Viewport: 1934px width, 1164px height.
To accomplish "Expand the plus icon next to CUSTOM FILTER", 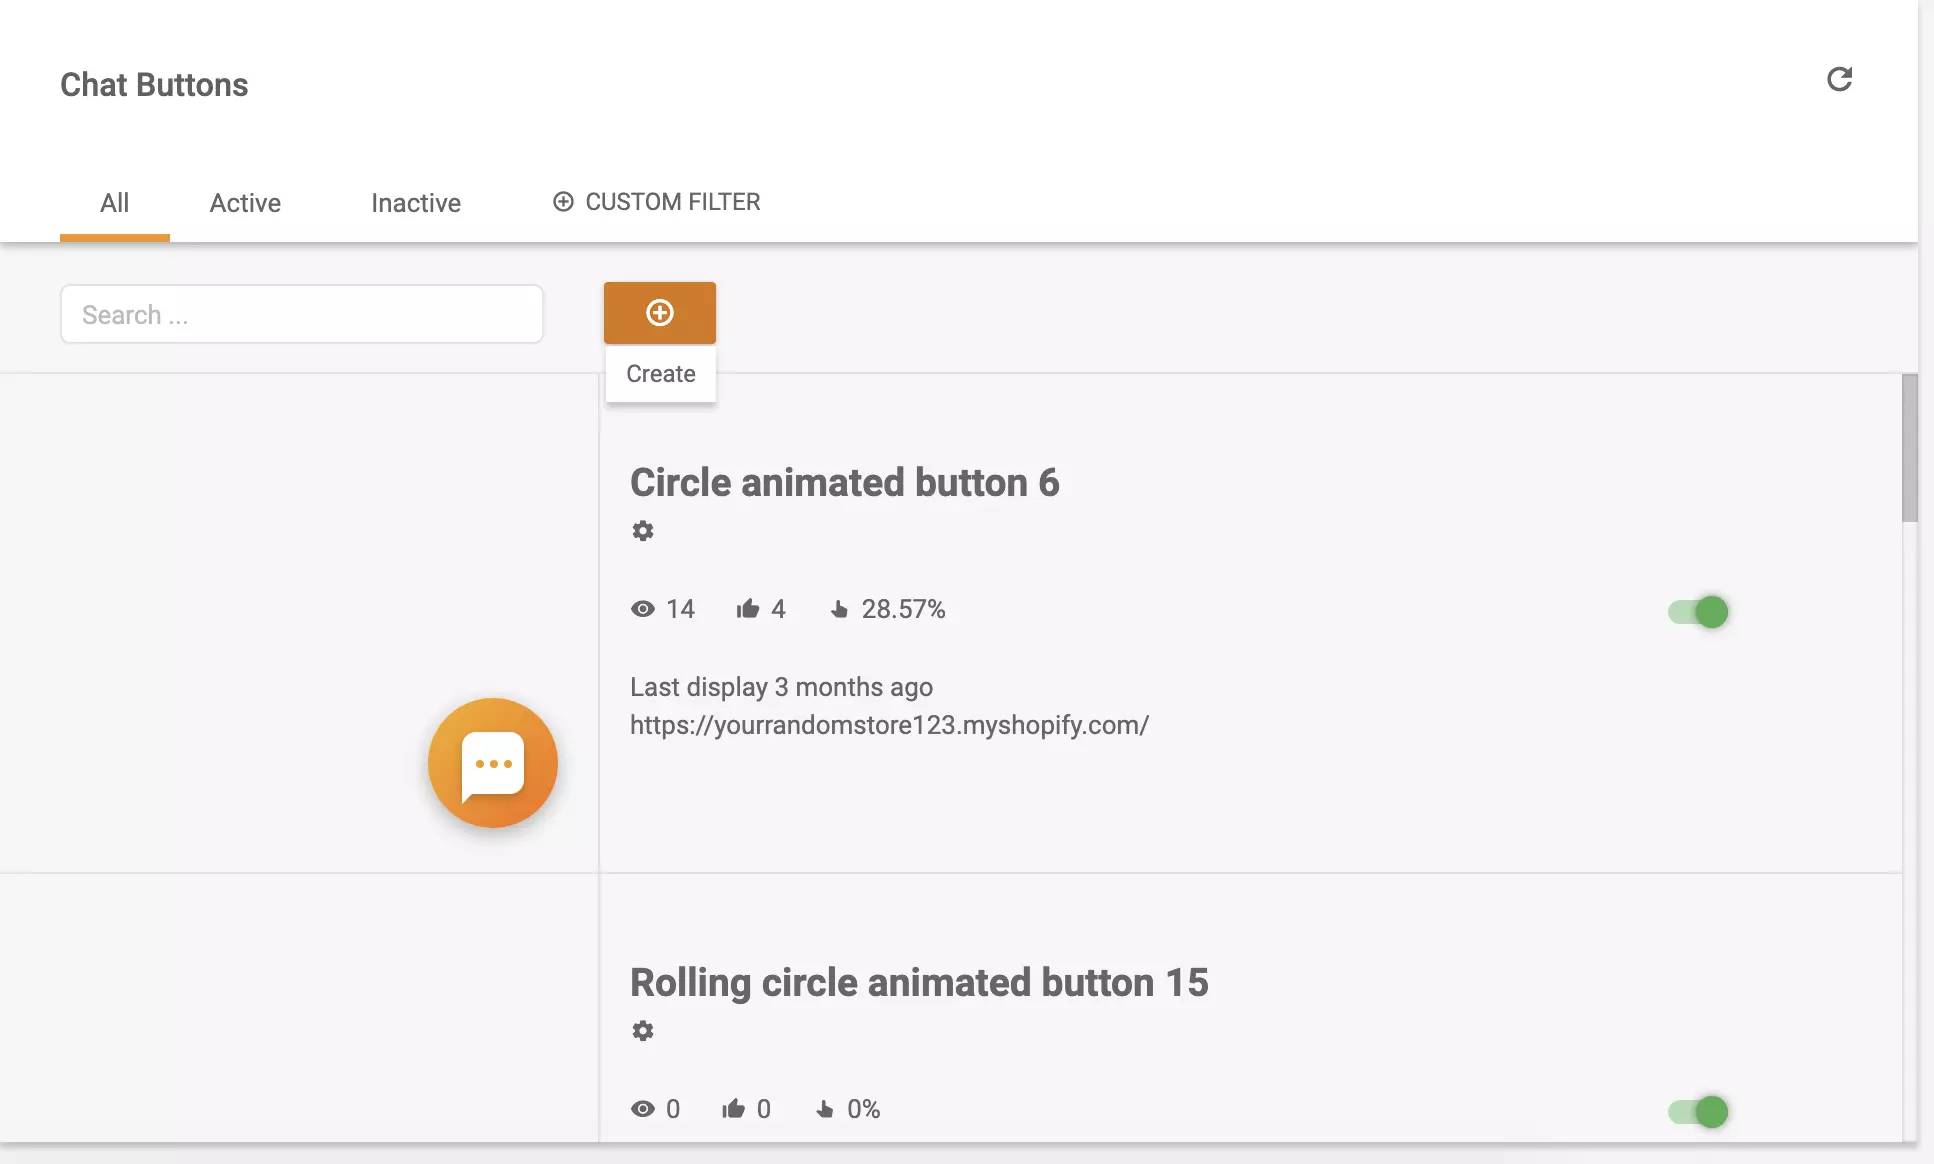I will click(x=564, y=201).
